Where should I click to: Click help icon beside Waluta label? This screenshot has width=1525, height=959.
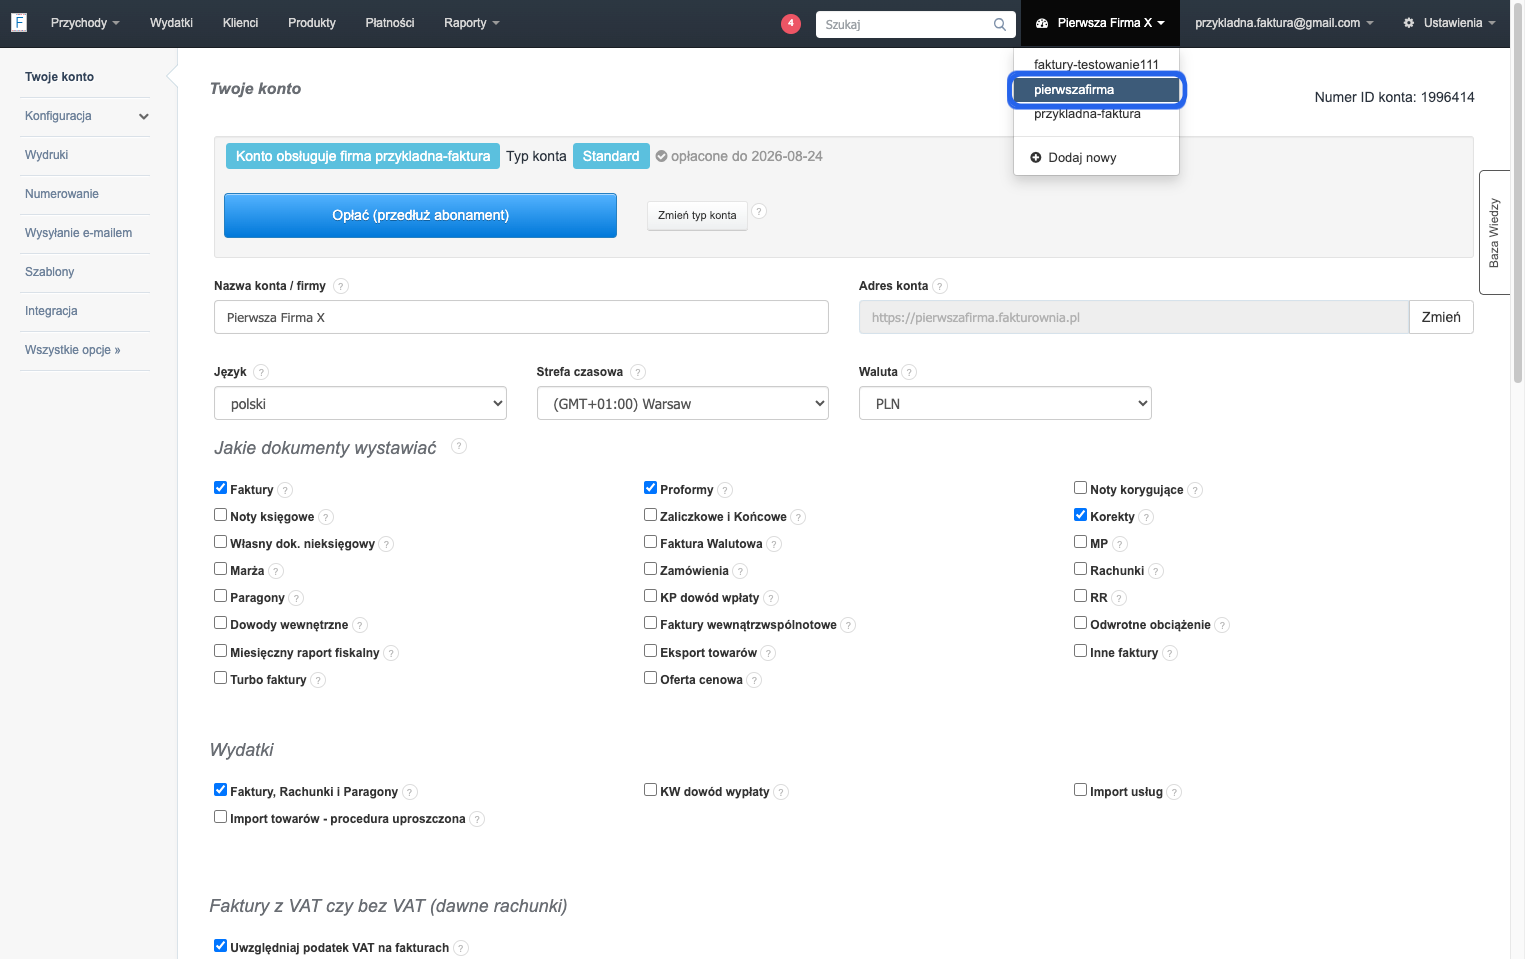click(909, 372)
